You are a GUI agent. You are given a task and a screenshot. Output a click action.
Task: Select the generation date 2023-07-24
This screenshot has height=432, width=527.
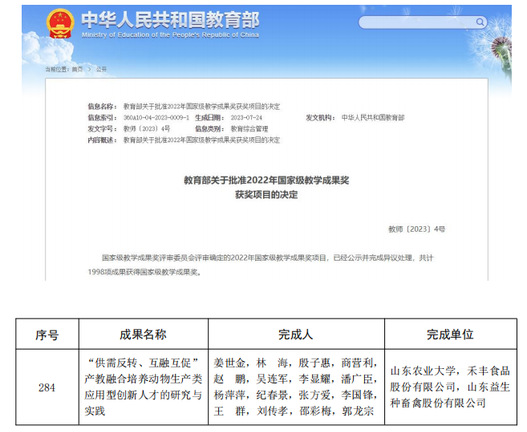pyautogui.click(x=246, y=118)
